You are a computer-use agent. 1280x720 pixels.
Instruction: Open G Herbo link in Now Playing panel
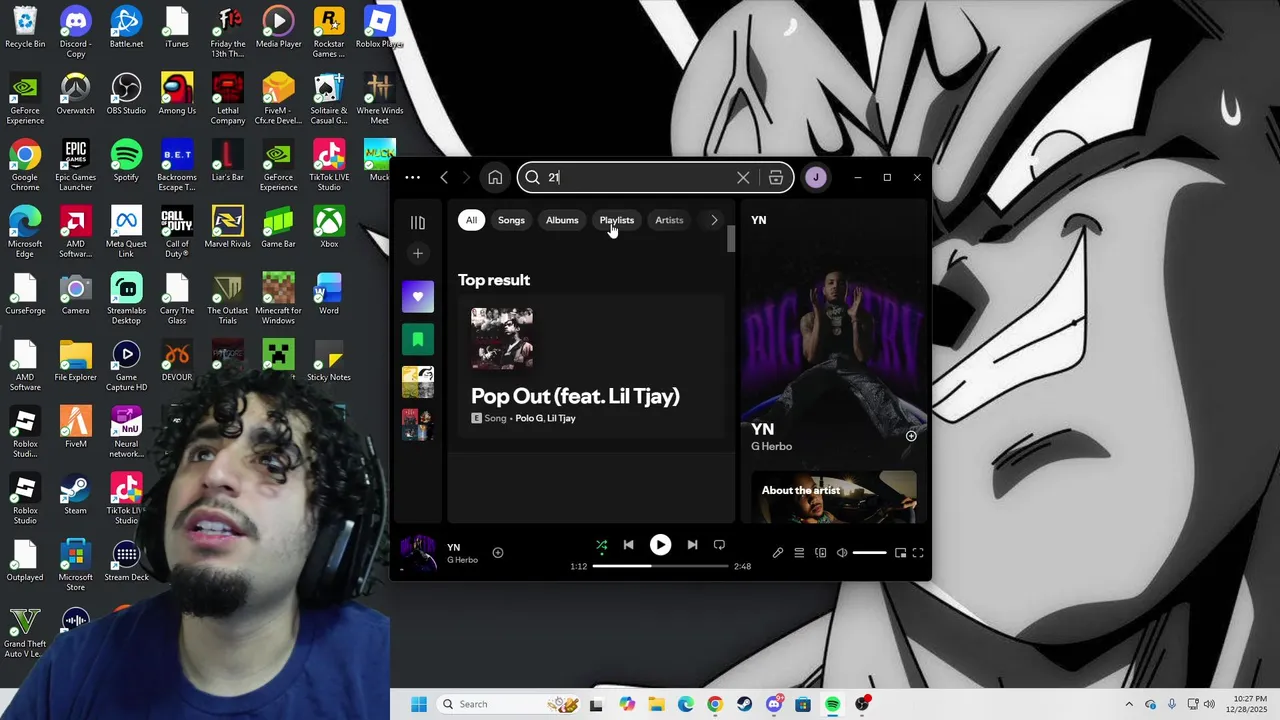(x=771, y=447)
